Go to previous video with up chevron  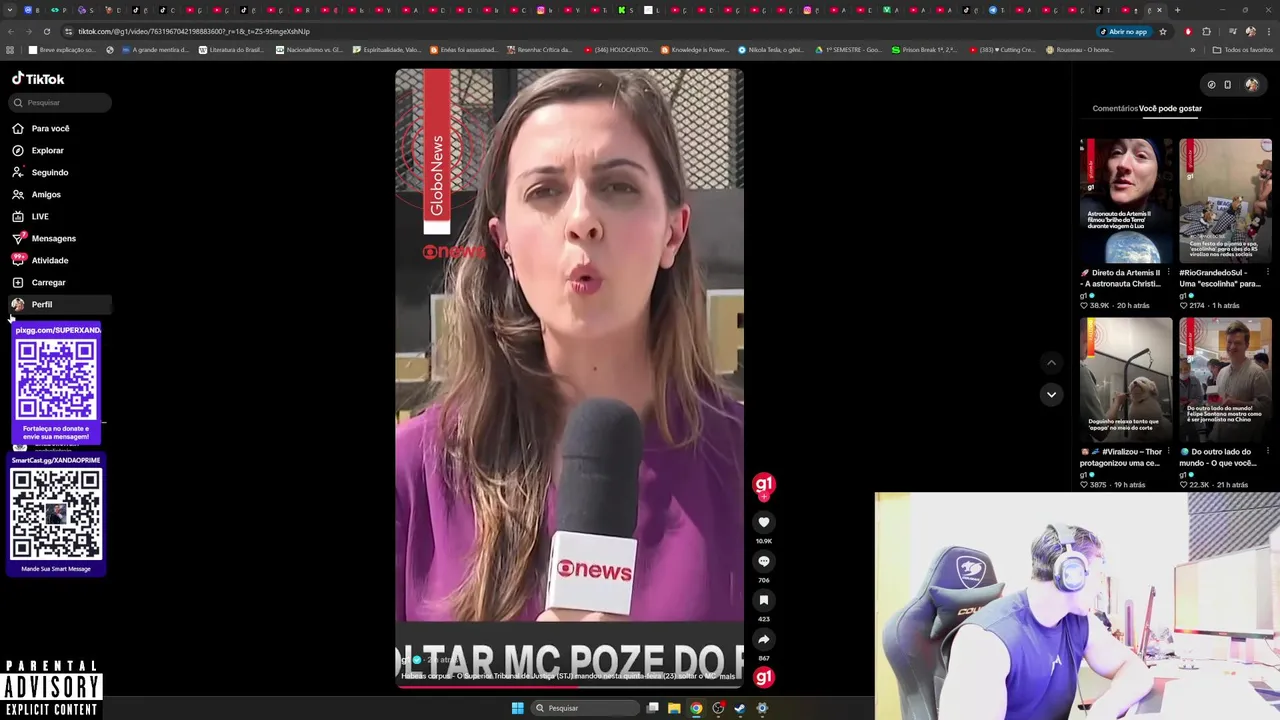[1051, 362]
